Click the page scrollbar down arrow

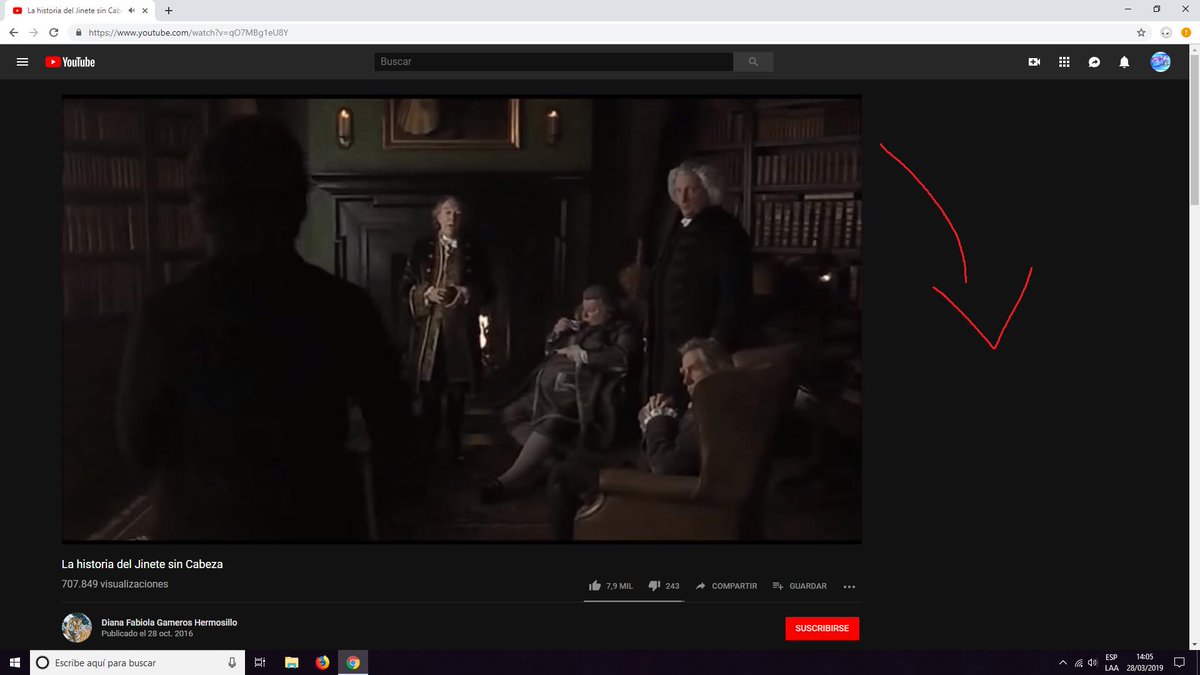click(1194, 643)
